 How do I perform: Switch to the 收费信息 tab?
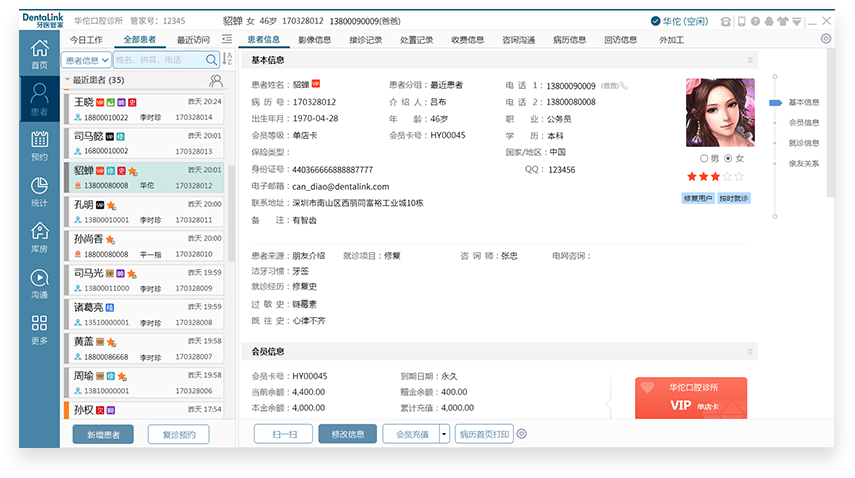[467, 40]
